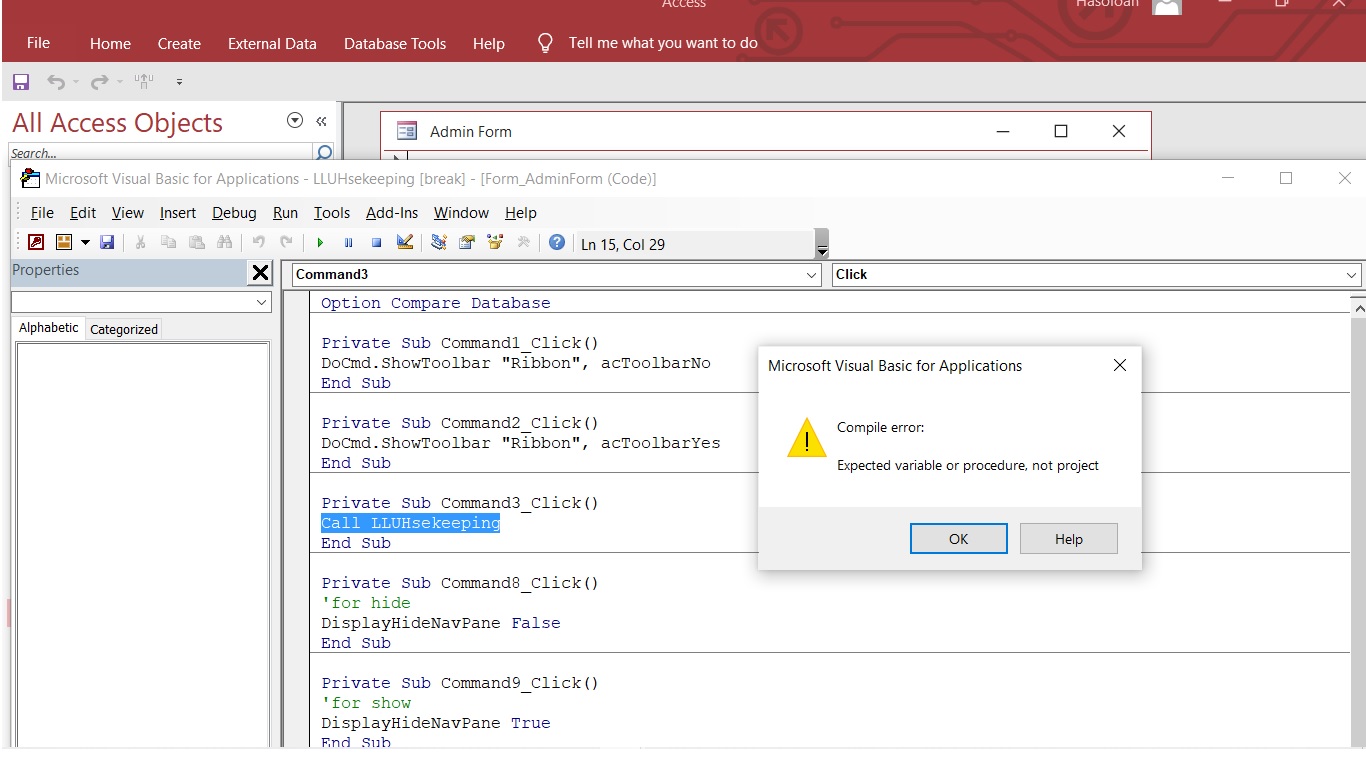Open the Run menu
1366x768 pixels.
[285, 213]
